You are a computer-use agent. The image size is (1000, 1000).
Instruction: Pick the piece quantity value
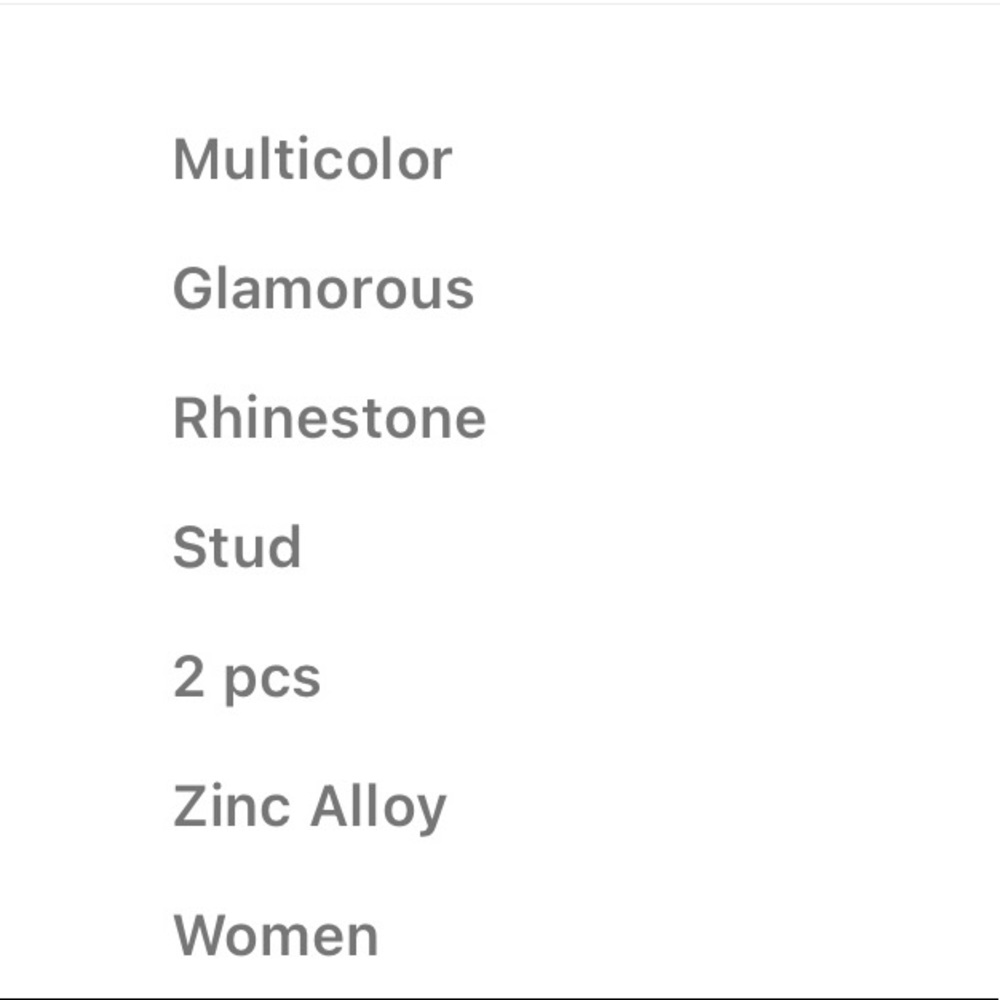coord(247,680)
